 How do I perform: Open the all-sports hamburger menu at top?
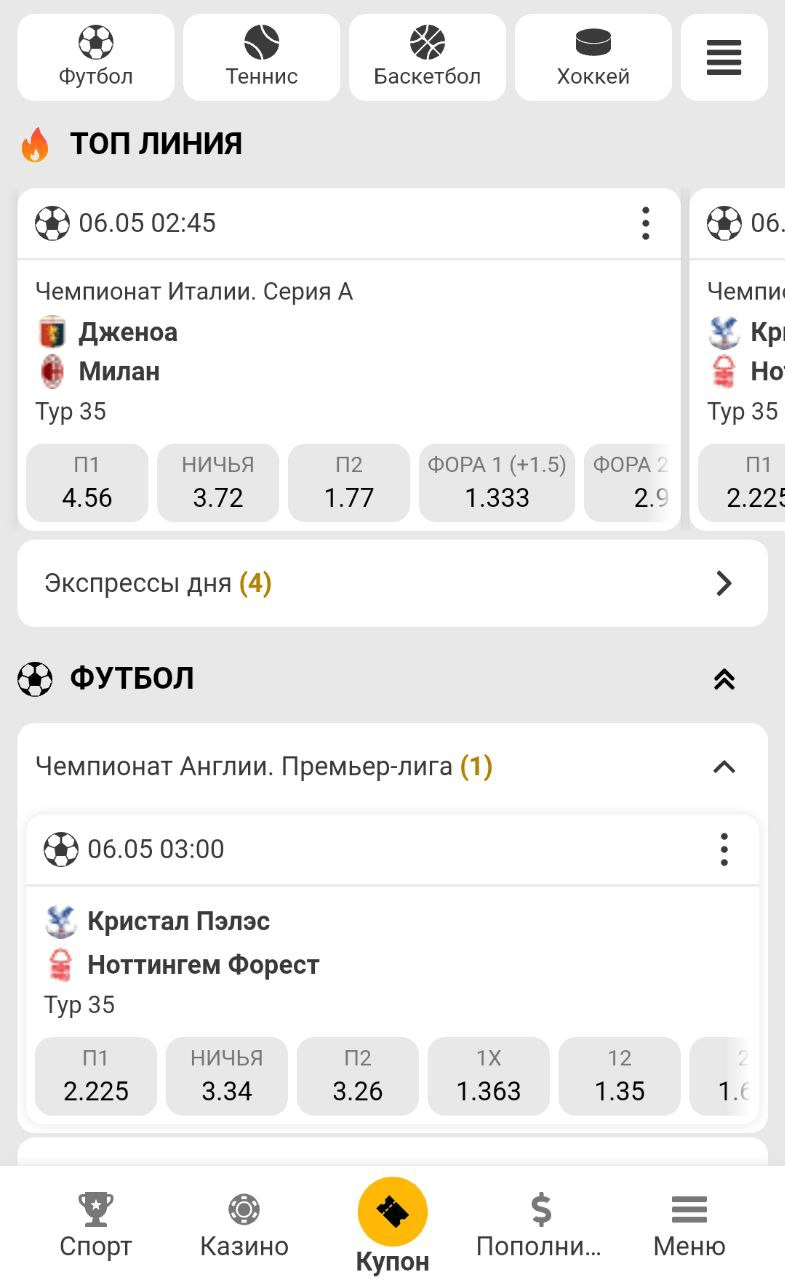click(724, 57)
